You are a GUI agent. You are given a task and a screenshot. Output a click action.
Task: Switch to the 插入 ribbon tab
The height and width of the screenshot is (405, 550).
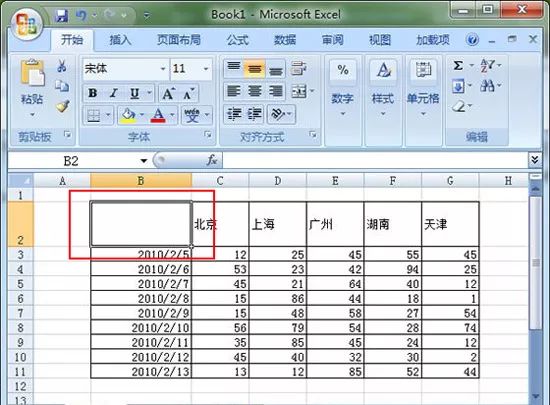pyautogui.click(x=120, y=40)
